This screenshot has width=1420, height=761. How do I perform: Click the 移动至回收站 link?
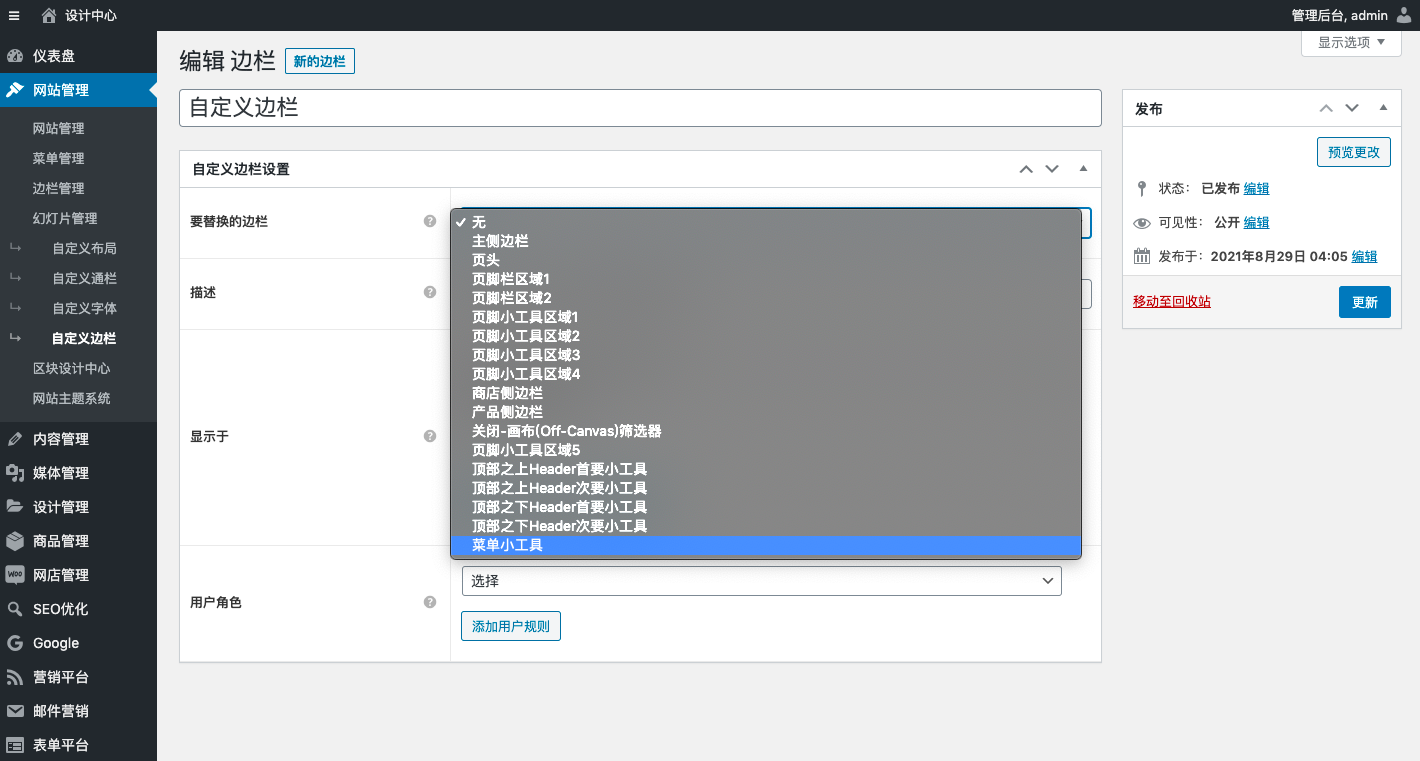coord(1171,301)
